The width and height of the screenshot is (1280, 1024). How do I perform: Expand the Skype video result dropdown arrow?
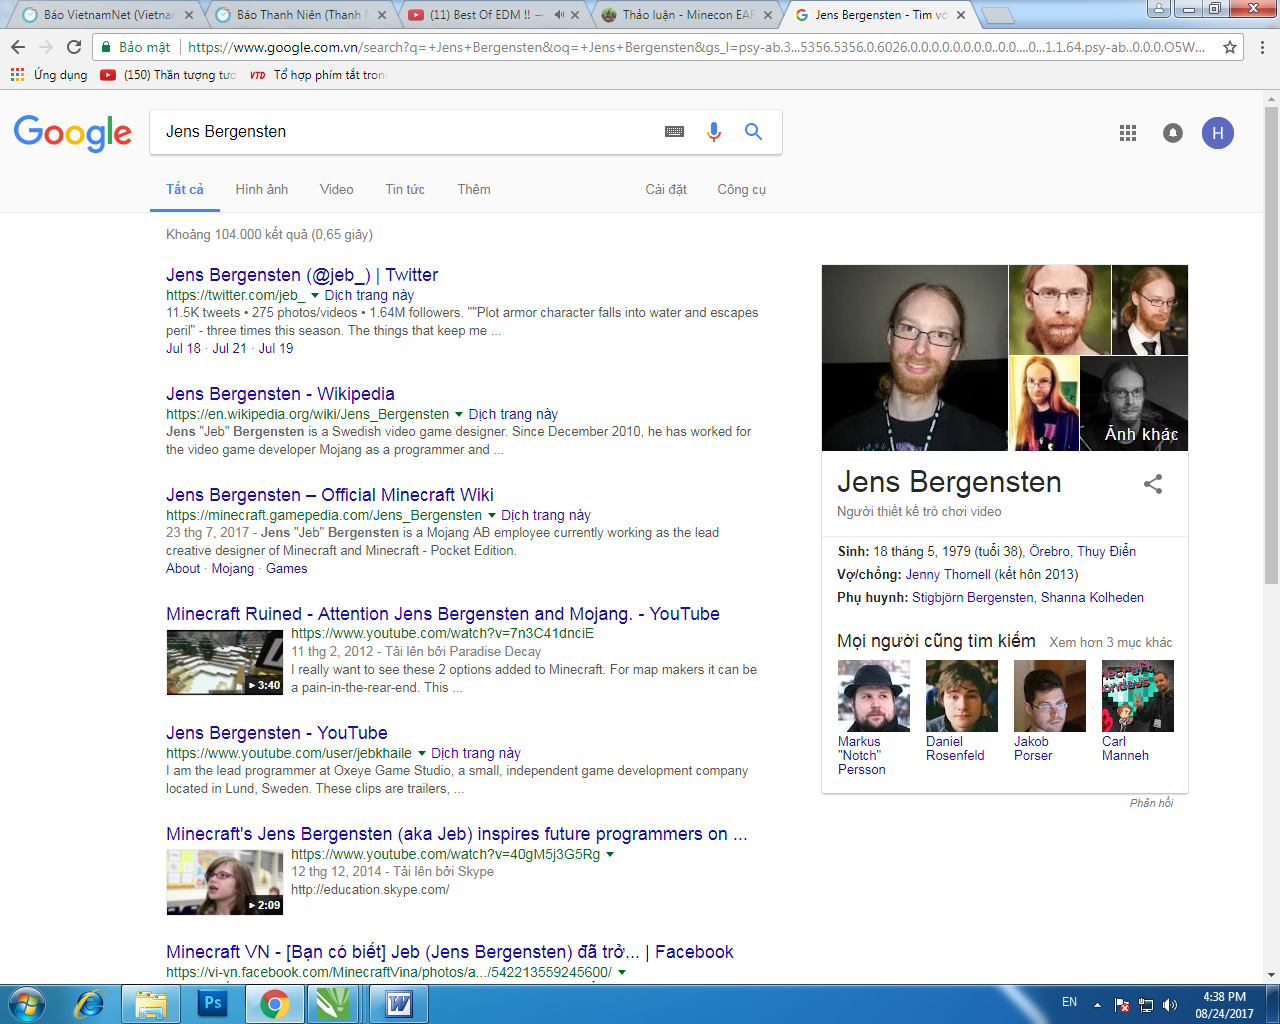point(610,855)
